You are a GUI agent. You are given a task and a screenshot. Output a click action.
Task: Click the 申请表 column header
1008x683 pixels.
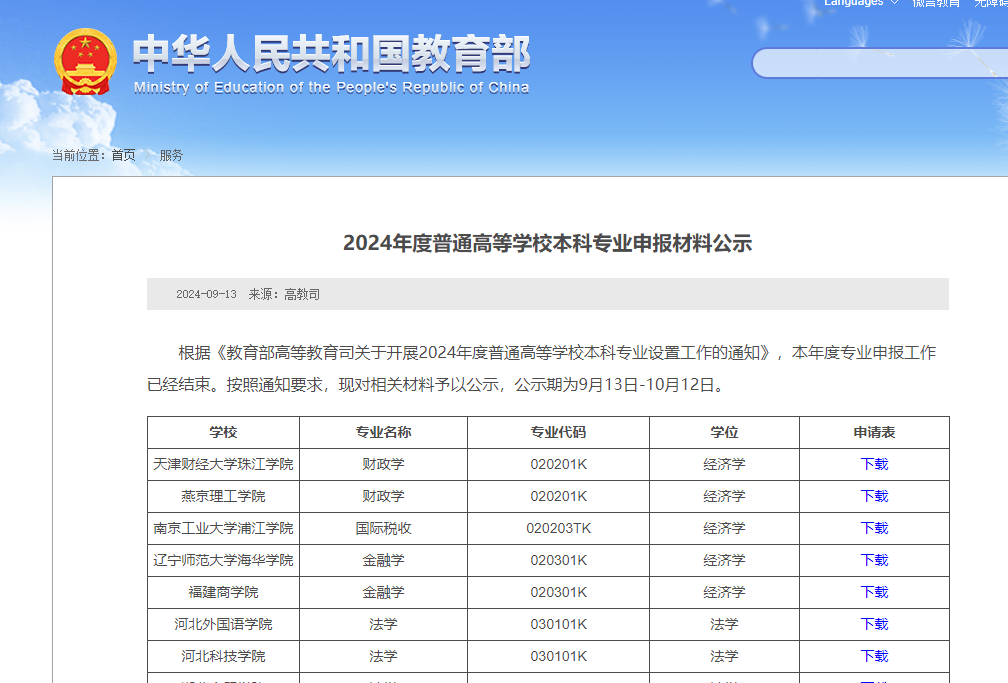[874, 432]
